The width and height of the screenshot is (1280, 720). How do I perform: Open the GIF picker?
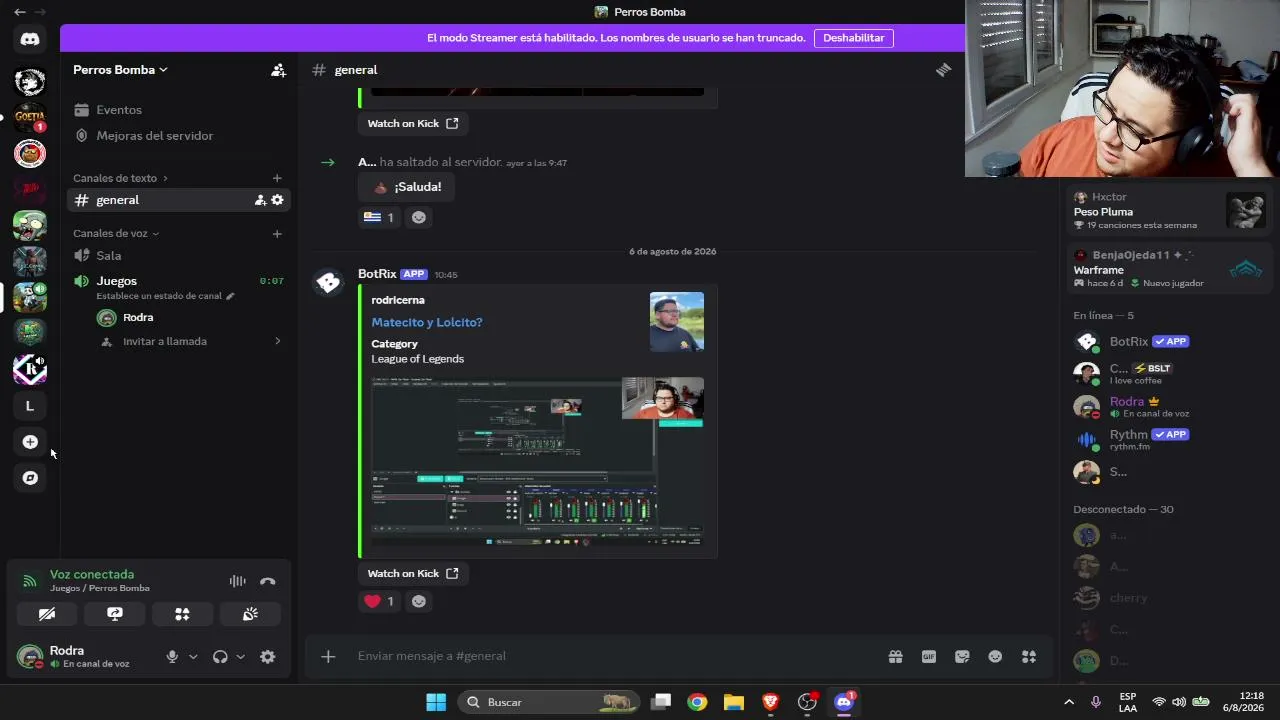coord(929,656)
